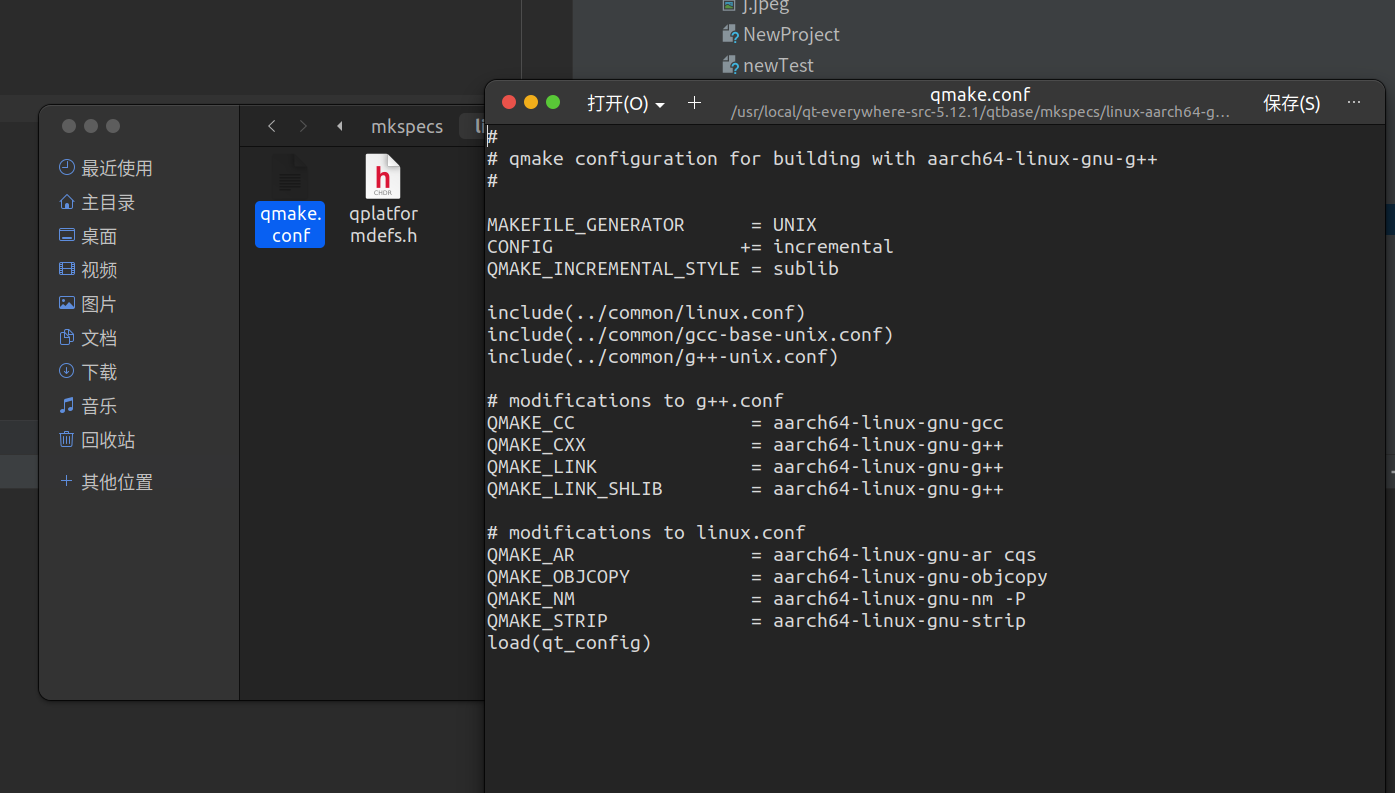Open 下载 in the sidebar

pos(88,372)
